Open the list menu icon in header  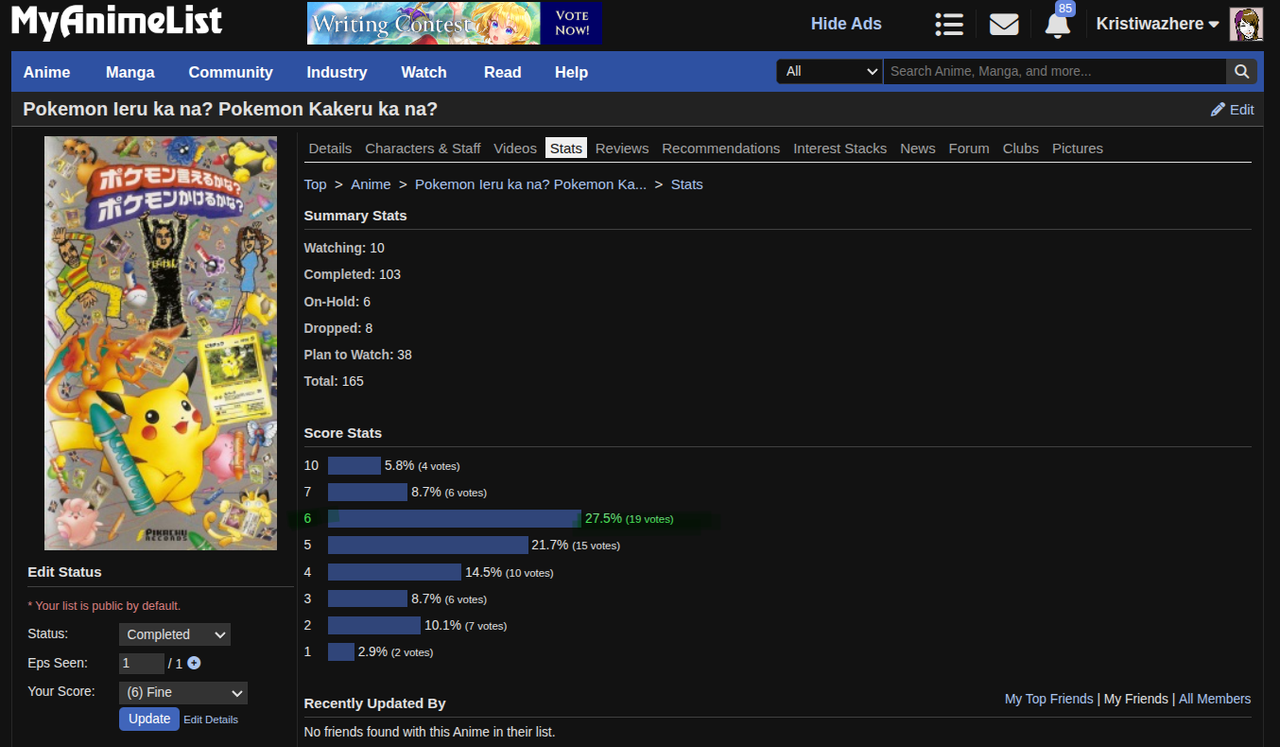click(x=949, y=24)
